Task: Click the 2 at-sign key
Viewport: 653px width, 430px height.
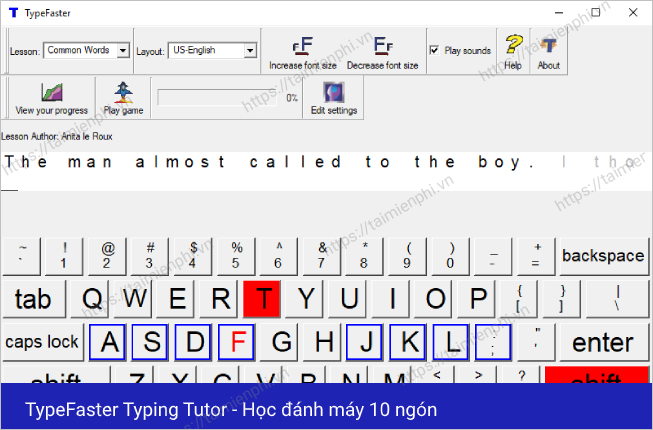Action: (107, 256)
